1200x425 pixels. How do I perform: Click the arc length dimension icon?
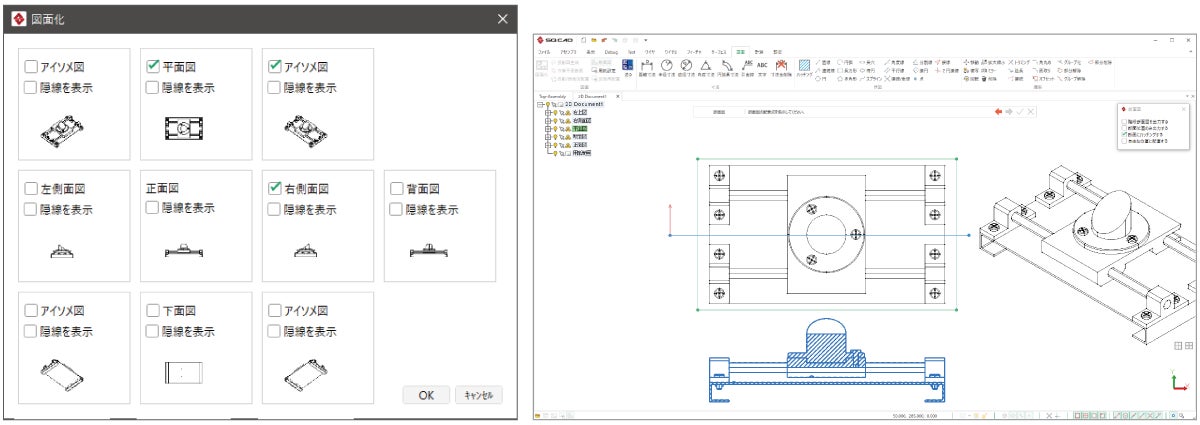[x=727, y=65]
